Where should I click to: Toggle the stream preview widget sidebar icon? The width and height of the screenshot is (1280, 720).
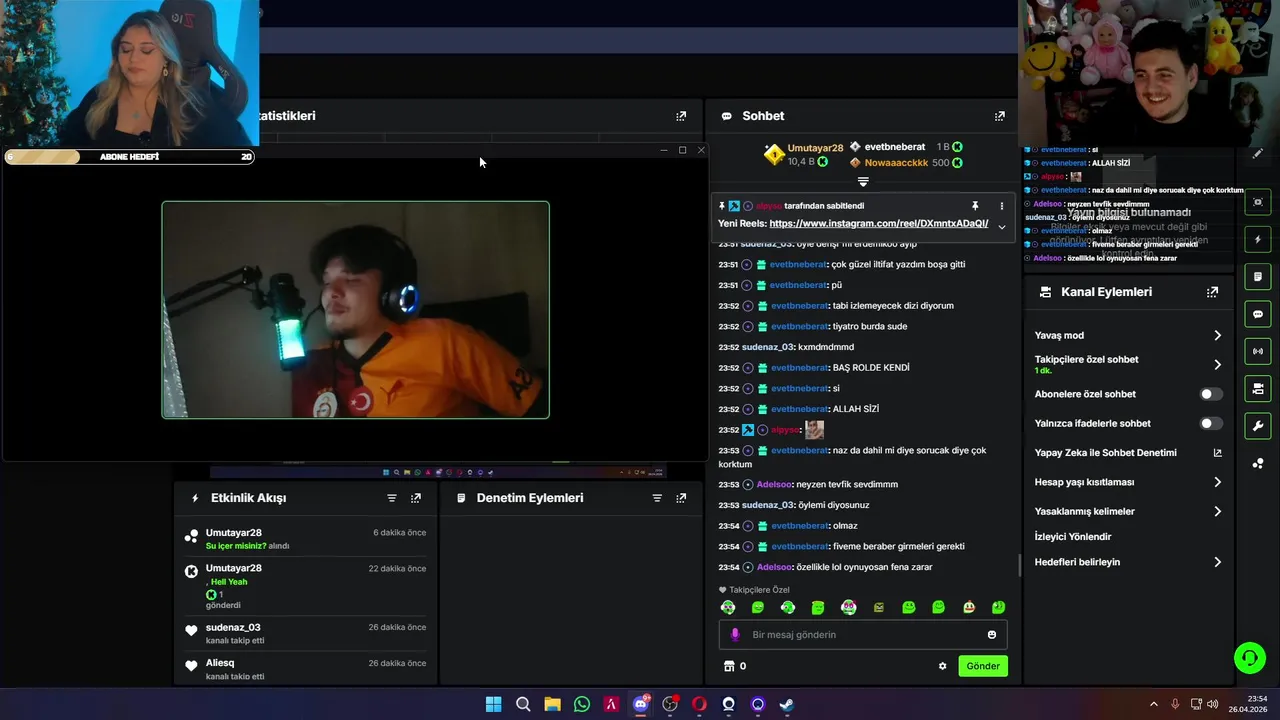coord(1258,202)
